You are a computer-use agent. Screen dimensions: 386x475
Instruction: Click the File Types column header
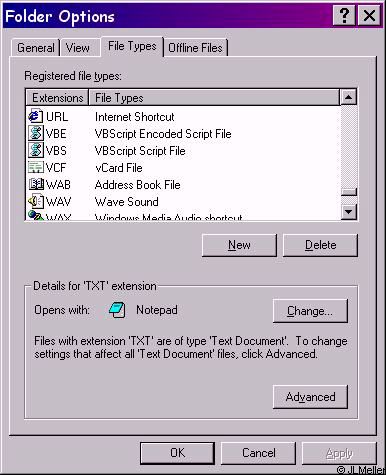214,98
